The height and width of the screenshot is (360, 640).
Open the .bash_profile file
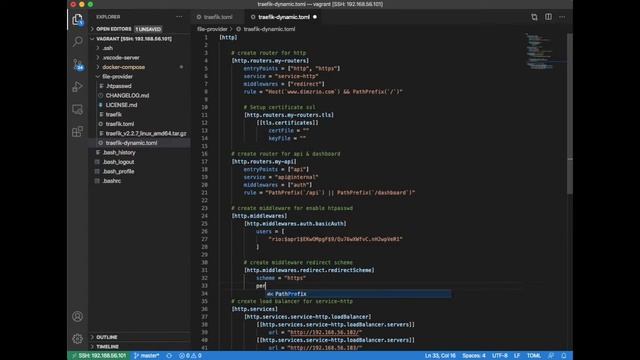tap(140, 171)
